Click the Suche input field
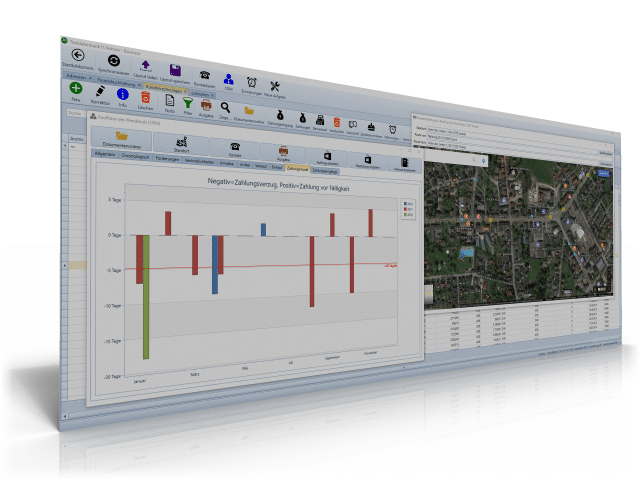Viewport: 640px width, 480px height. coord(76,113)
